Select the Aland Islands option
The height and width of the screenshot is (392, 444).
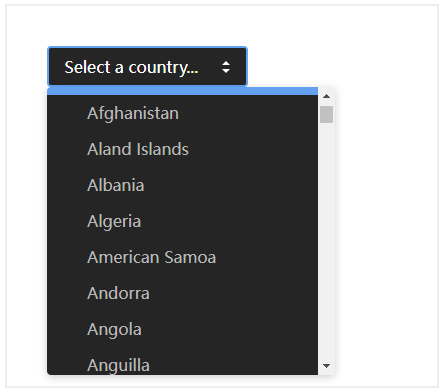click(x=182, y=149)
